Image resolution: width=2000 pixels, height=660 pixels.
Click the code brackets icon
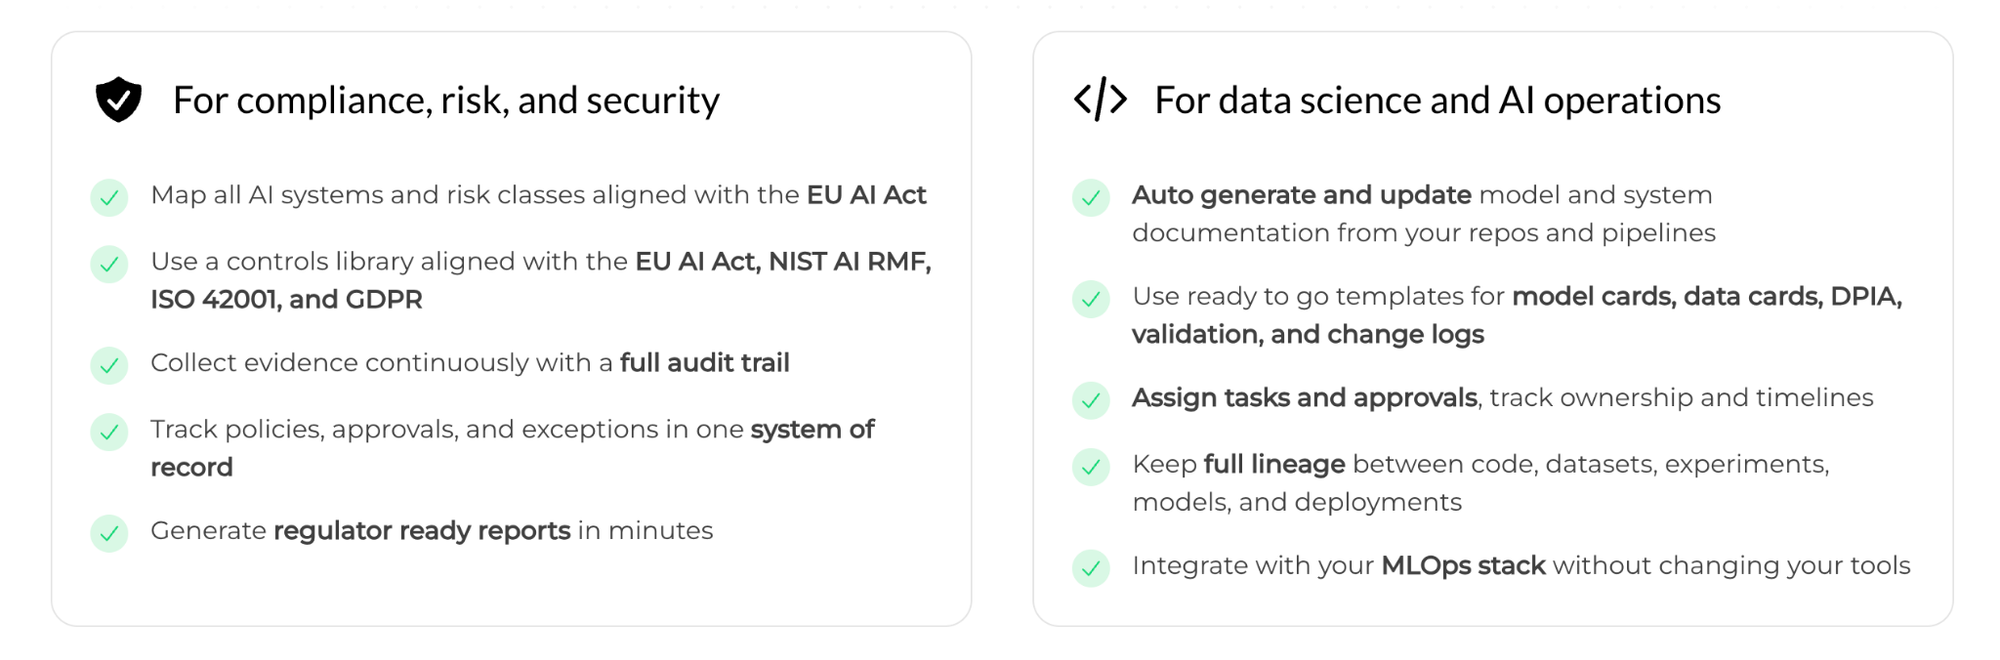[1100, 99]
